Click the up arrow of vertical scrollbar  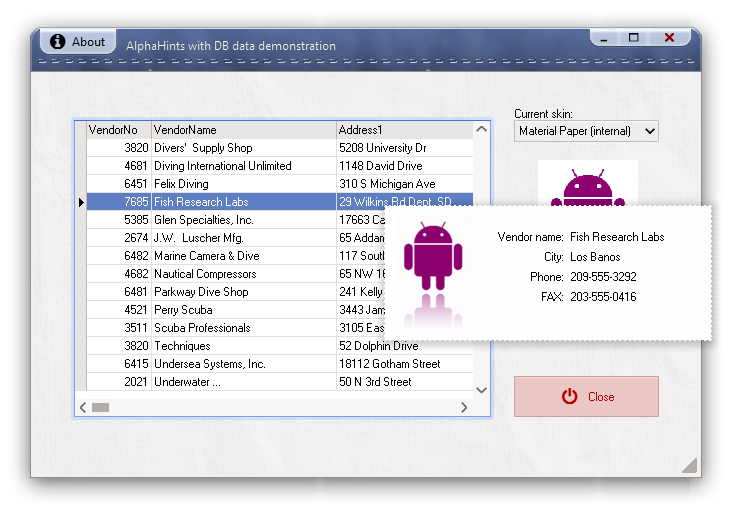click(482, 129)
